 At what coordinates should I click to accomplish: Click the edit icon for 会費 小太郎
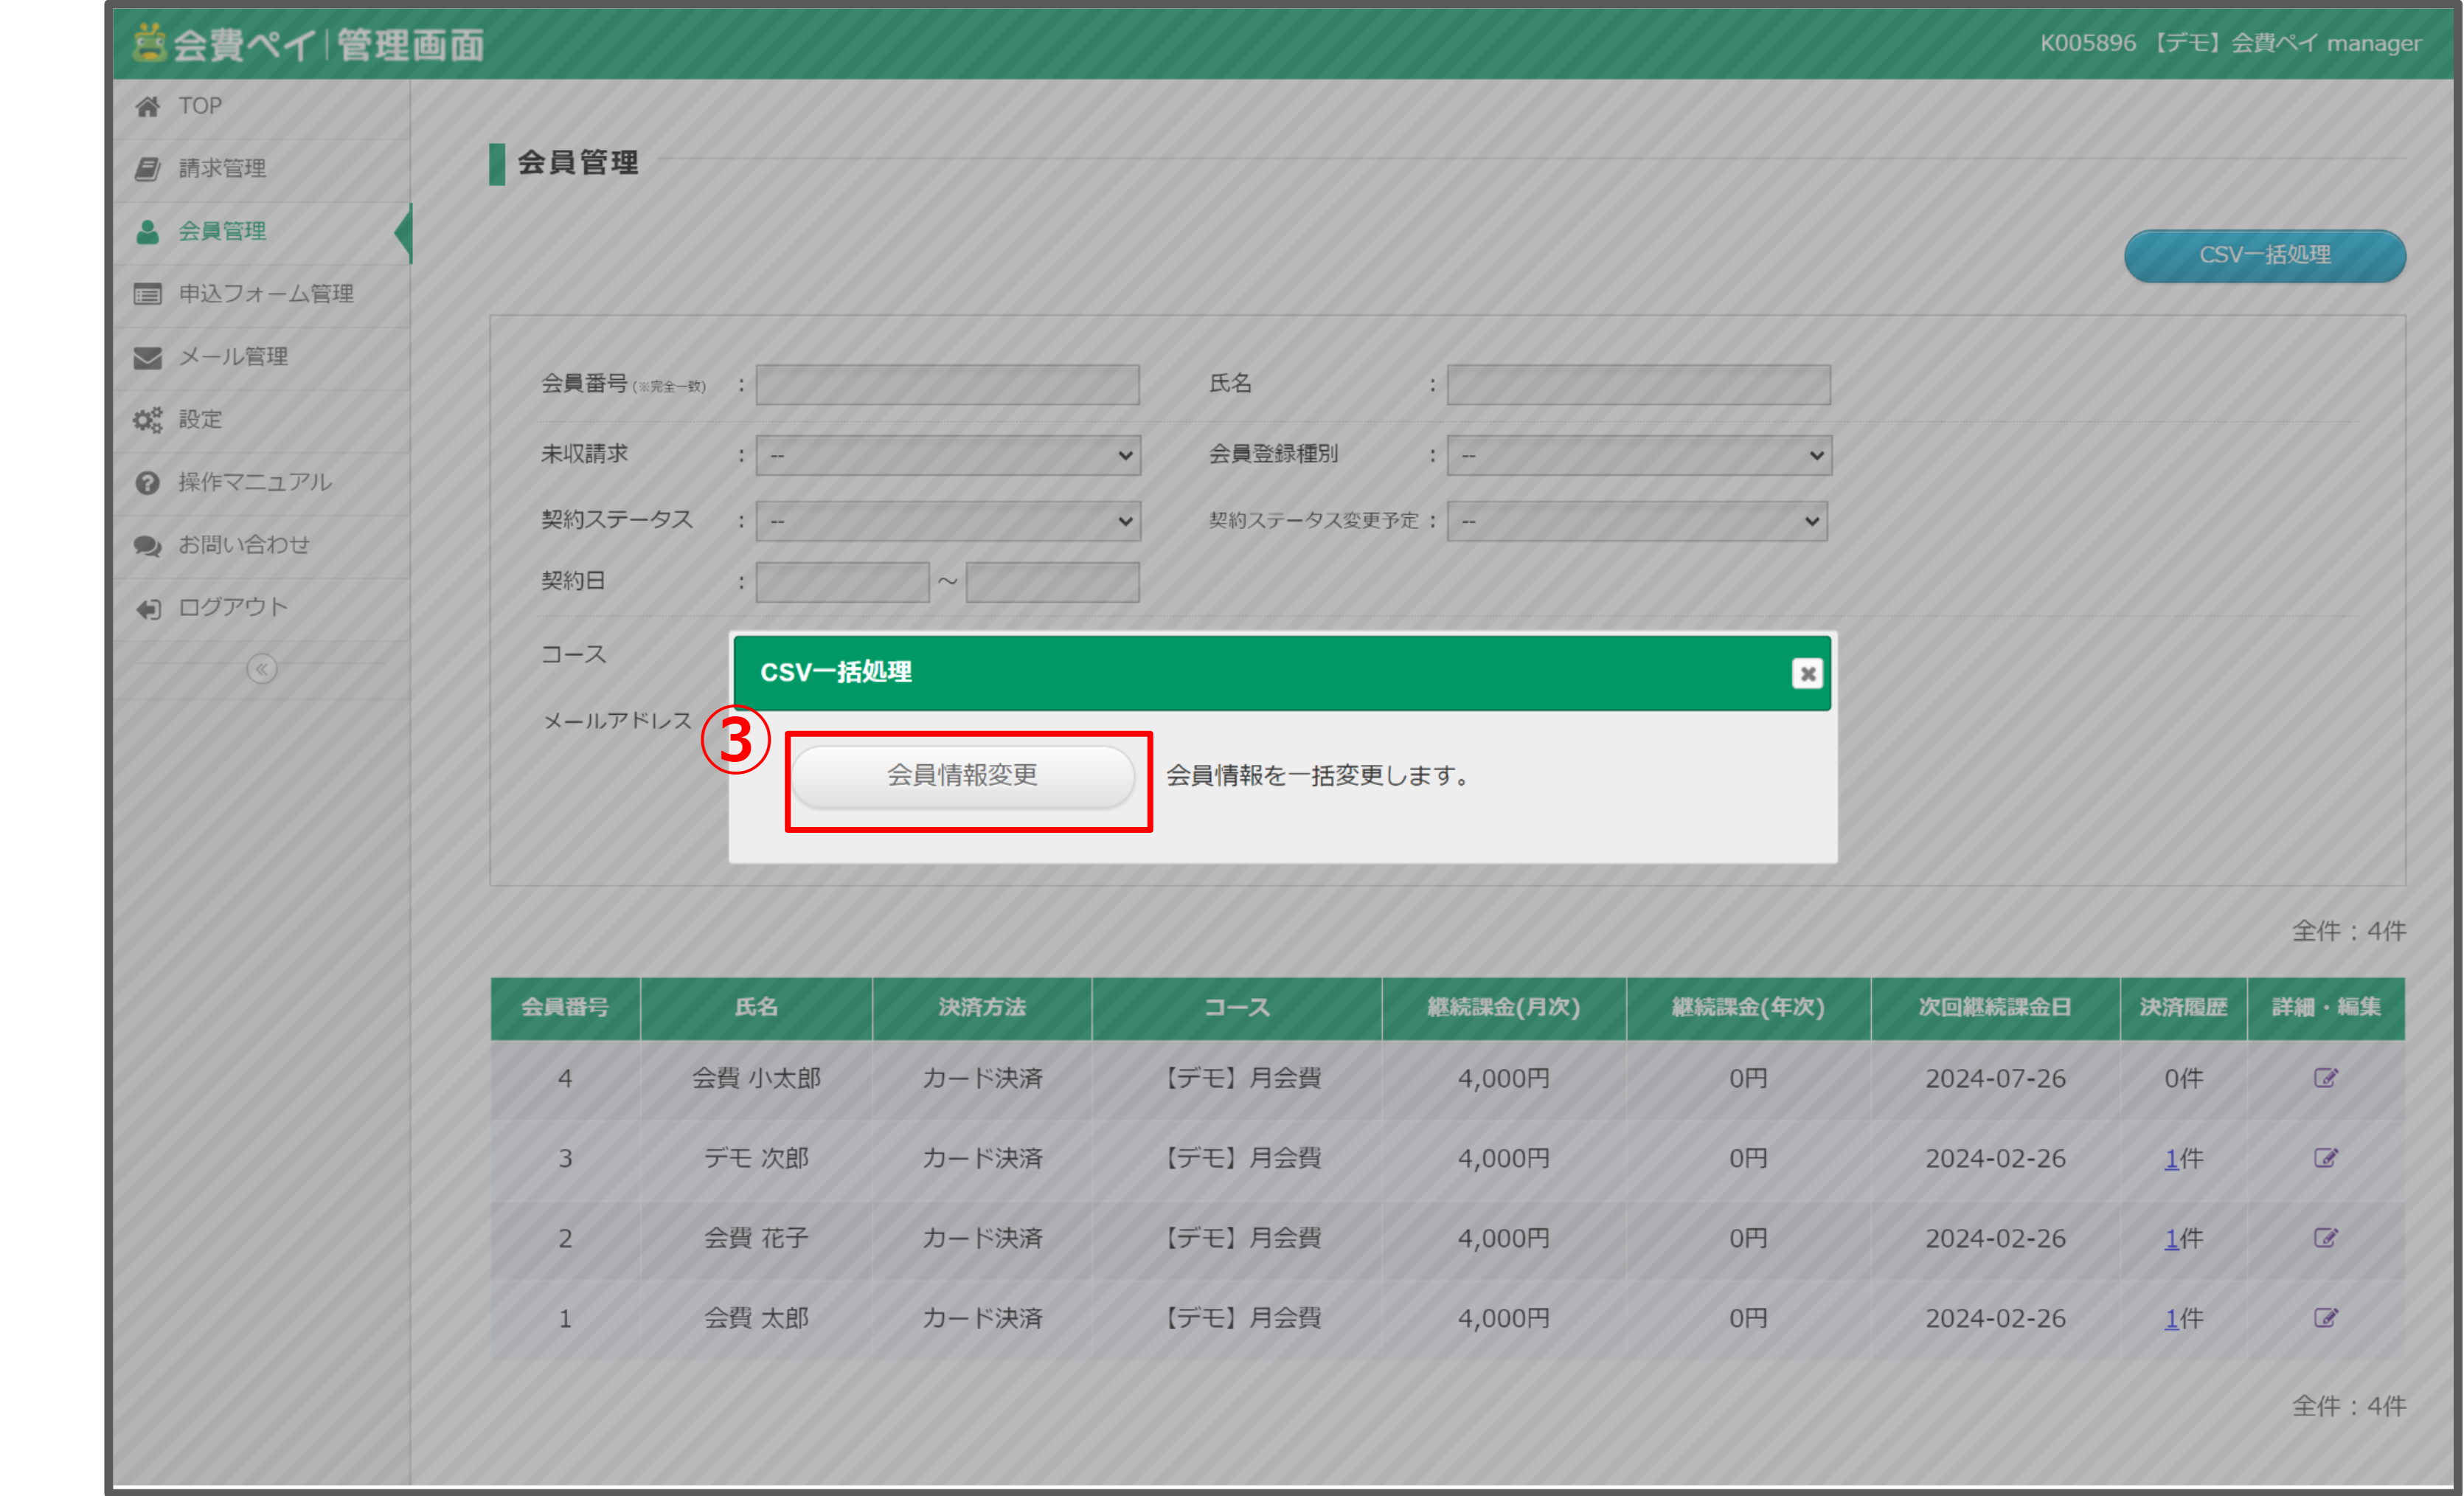click(x=2325, y=1077)
